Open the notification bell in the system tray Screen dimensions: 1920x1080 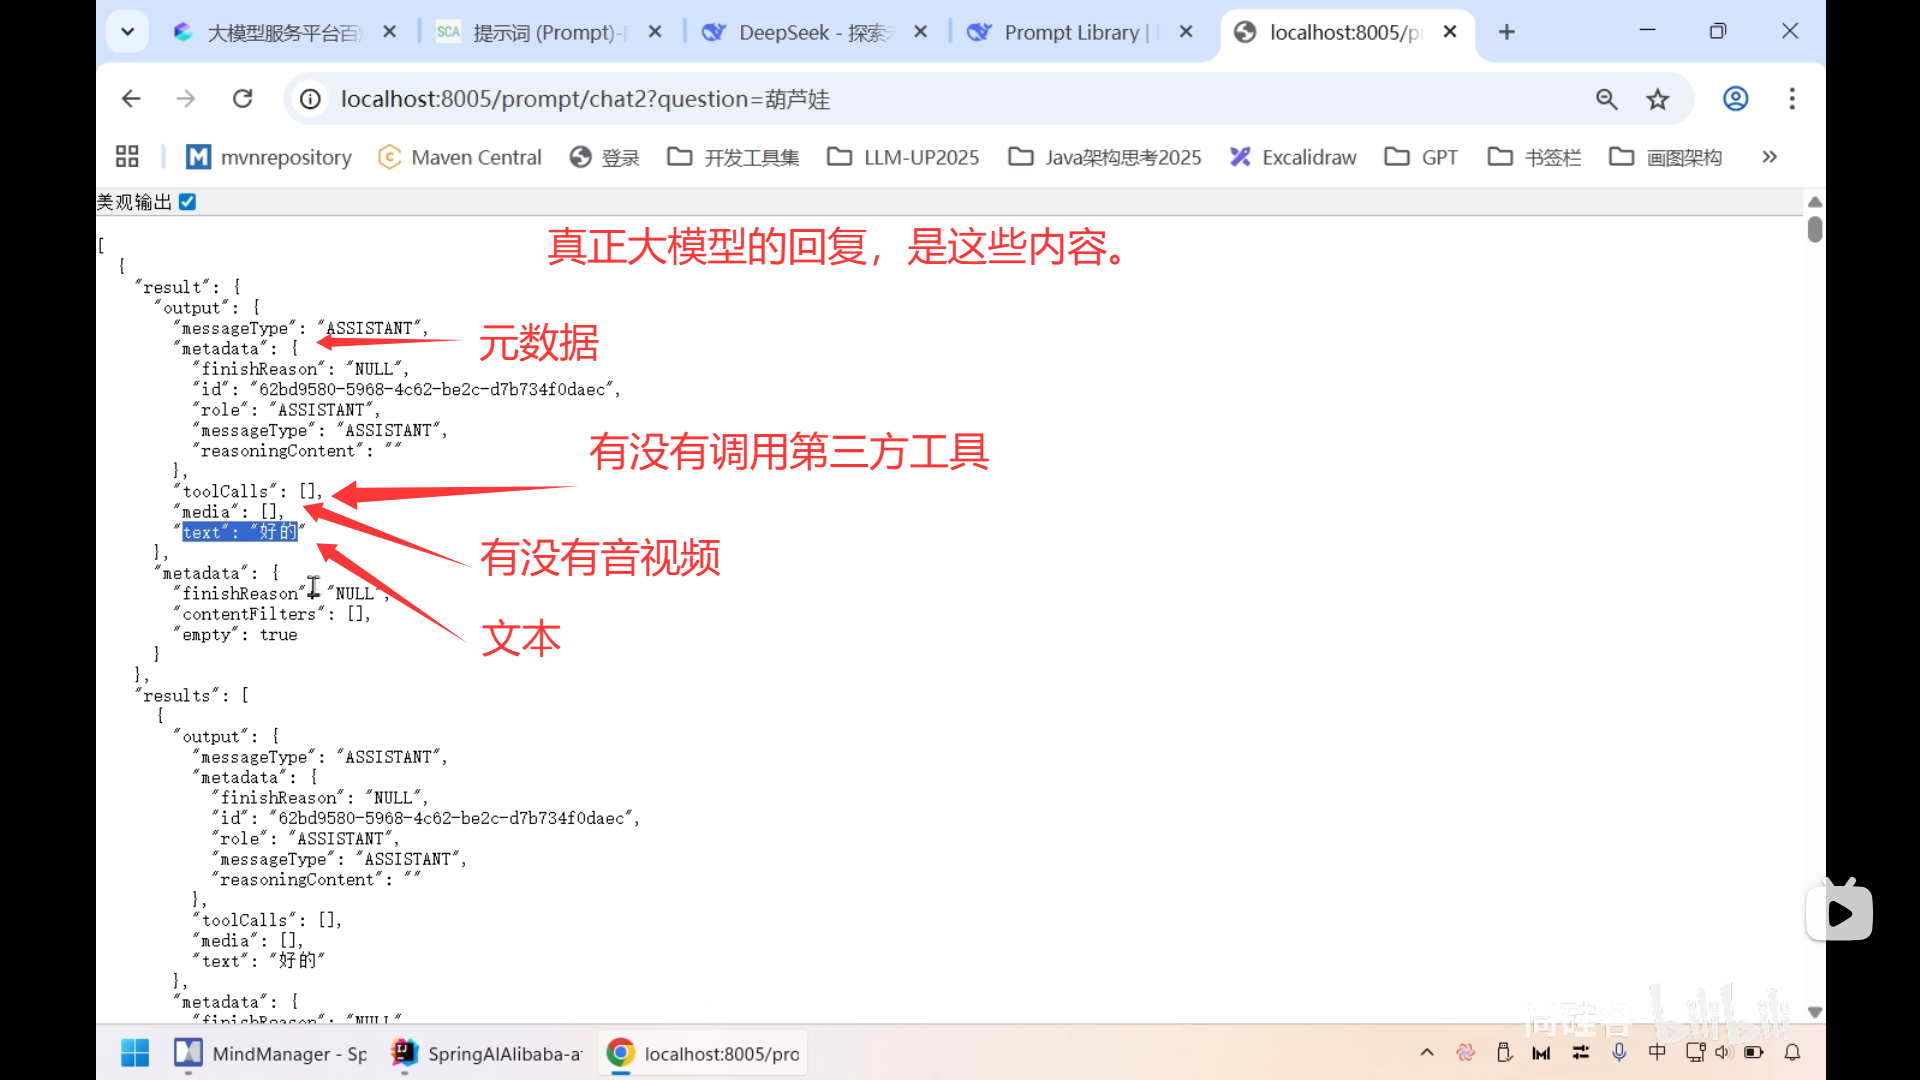[1792, 1052]
